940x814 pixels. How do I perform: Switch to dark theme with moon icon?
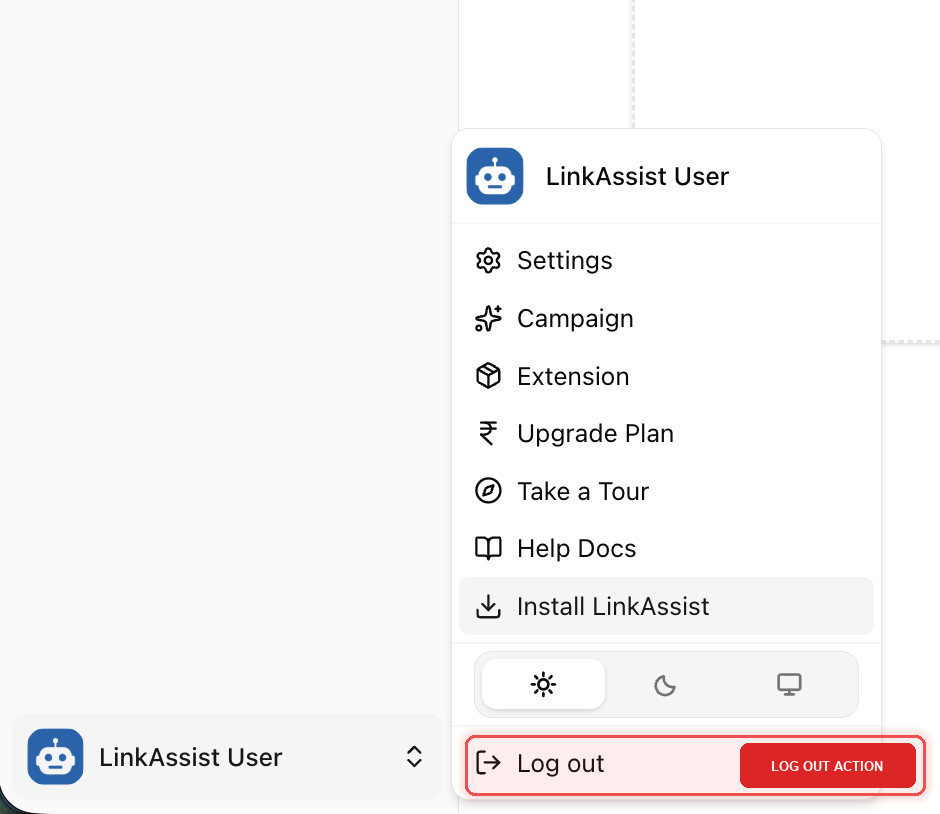pyautogui.click(x=665, y=685)
